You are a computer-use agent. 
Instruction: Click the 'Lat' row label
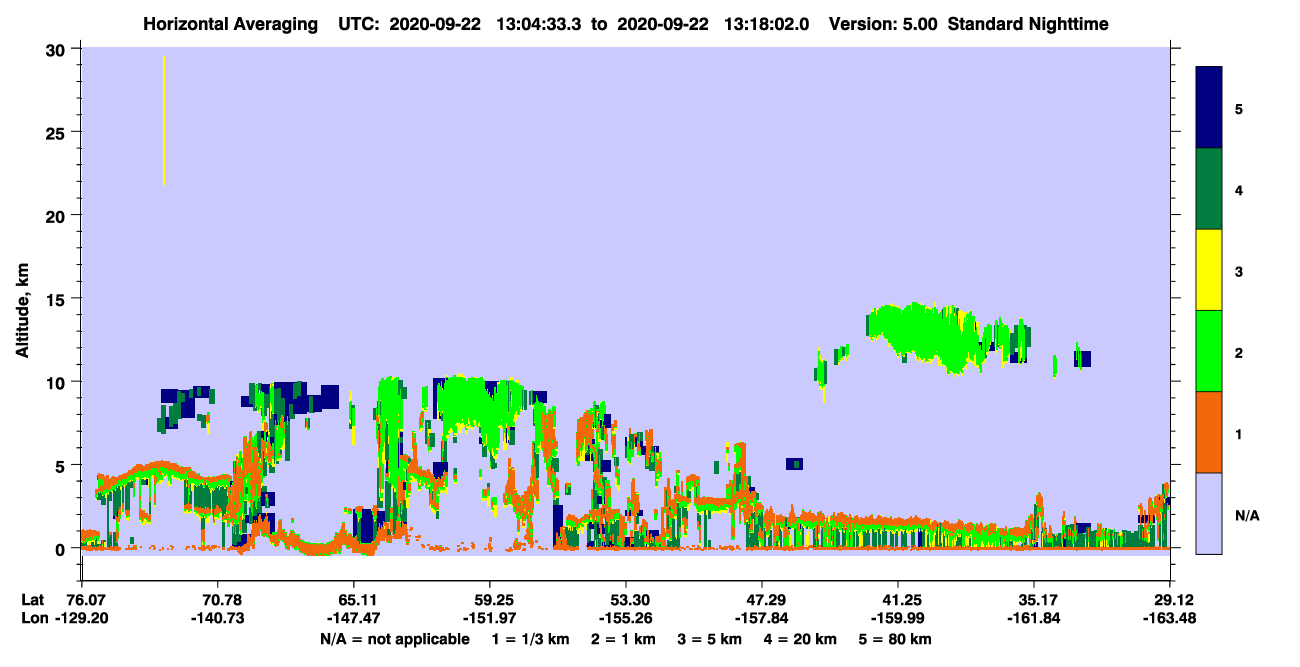click(32, 600)
